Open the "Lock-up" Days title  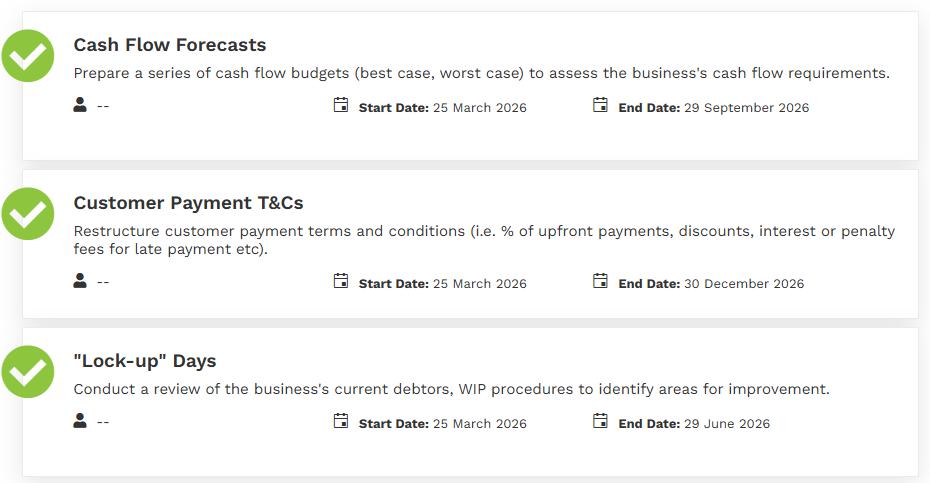[145, 361]
